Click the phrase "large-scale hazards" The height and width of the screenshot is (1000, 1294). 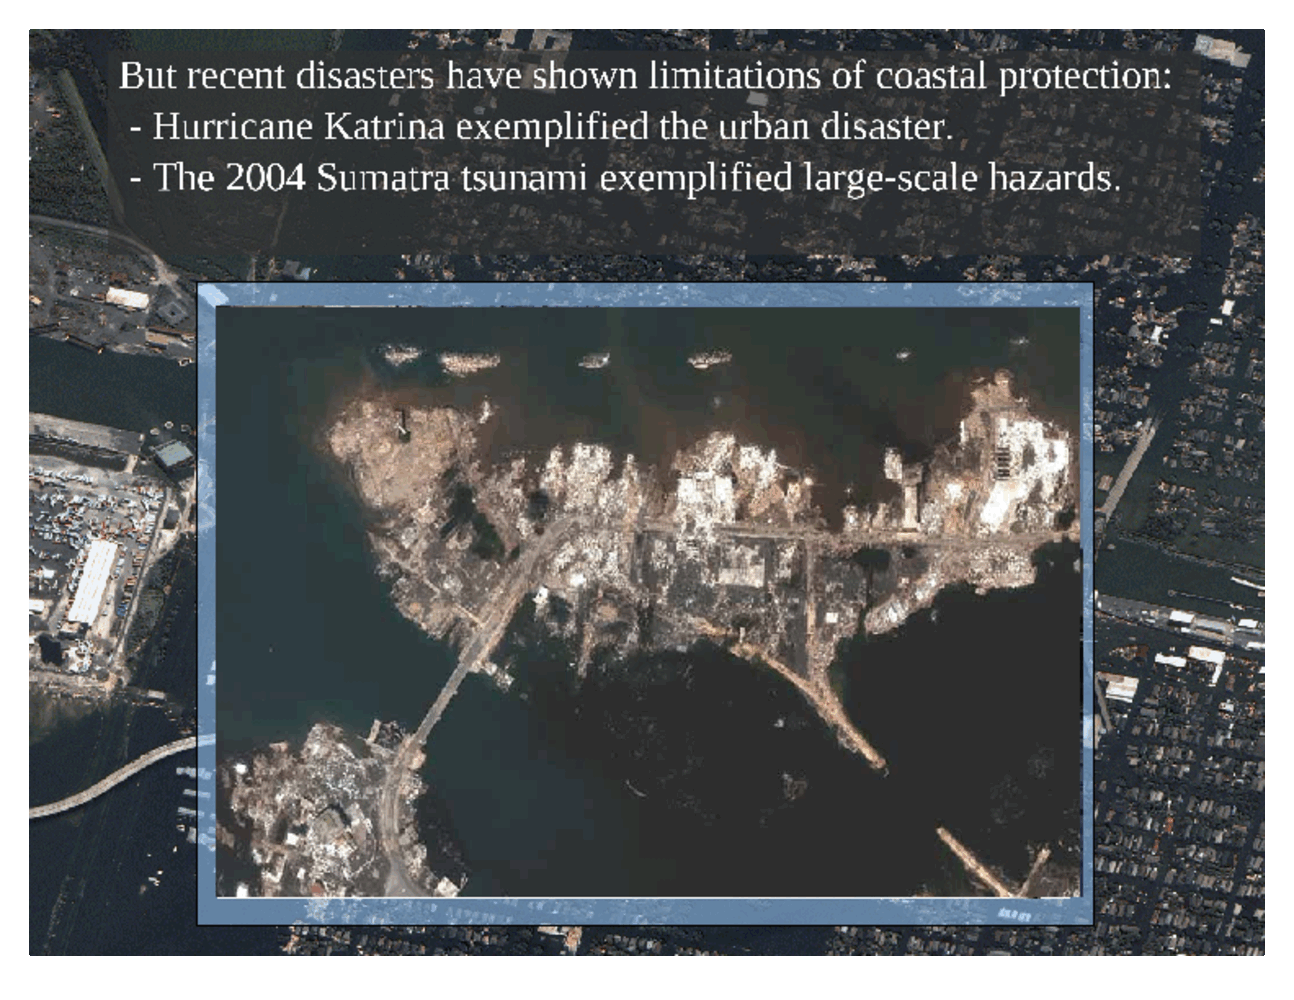click(x=960, y=178)
